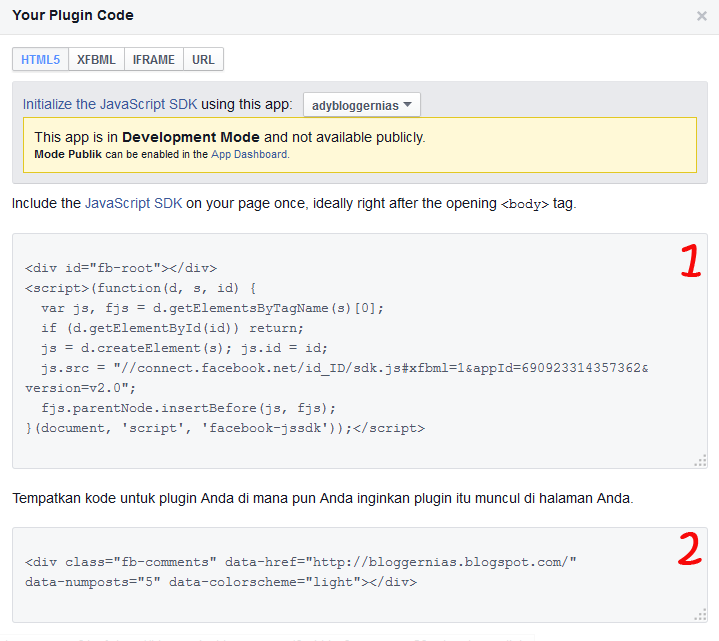Click inside the fb-root SDK code box
719x641 pixels.
[360, 351]
